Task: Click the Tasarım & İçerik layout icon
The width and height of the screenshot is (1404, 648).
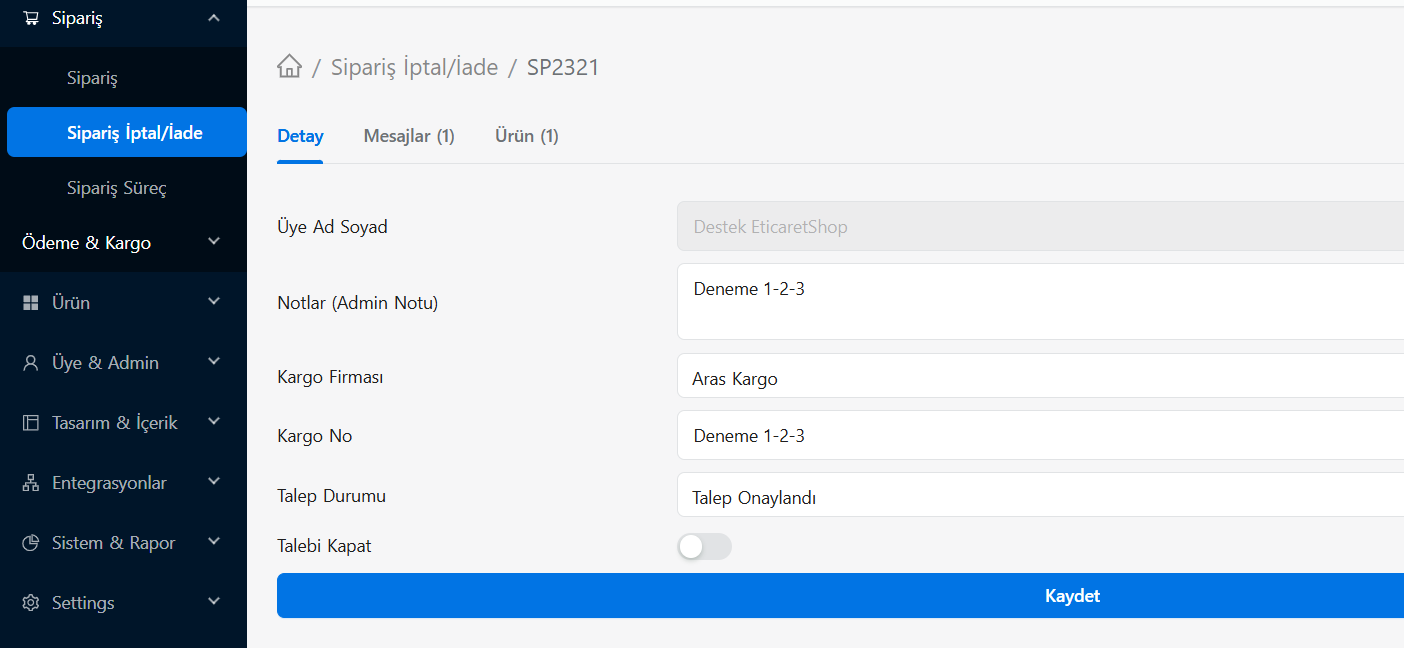Action: click(31, 423)
